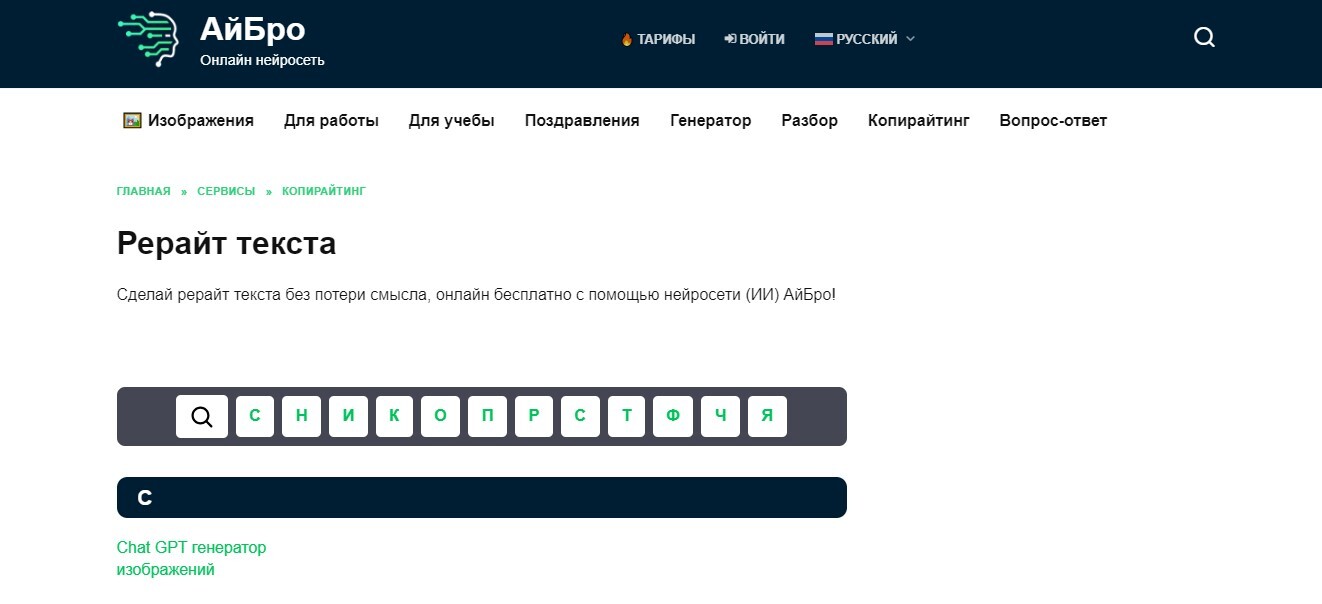
Task: Click the fire icon next to ТАРИФЫ
Action: pos(627,40)
